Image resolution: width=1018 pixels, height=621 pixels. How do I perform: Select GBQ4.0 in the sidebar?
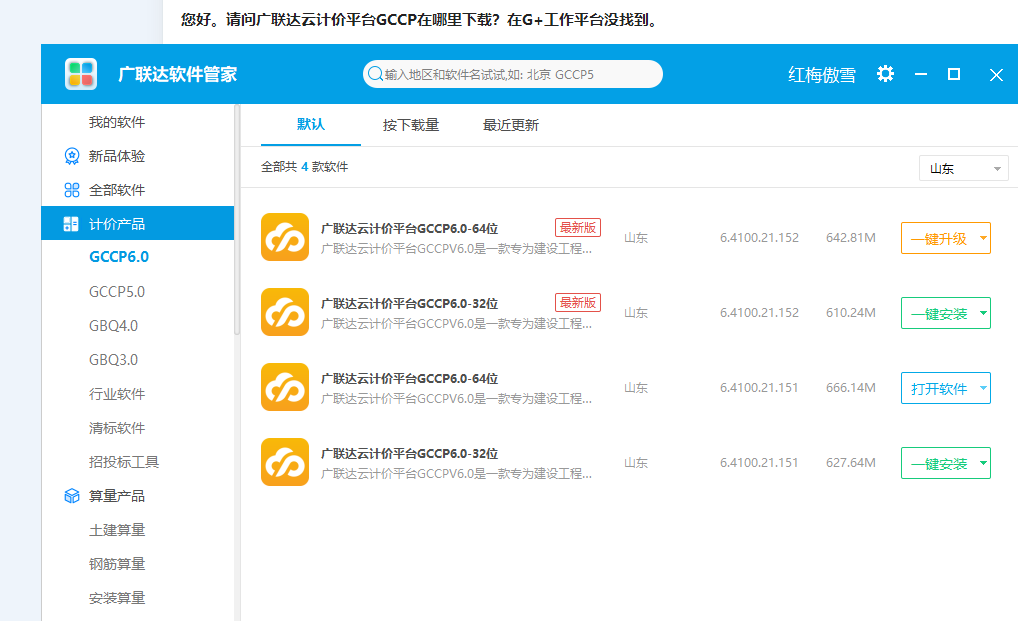(x=114, y=326)
